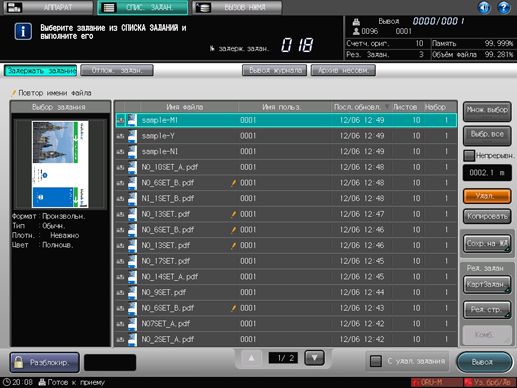Click the job type icon of N0_9SET.pdf row
Image resolution: width=517 pixels, height=388 pixels.
coord(121,292)
